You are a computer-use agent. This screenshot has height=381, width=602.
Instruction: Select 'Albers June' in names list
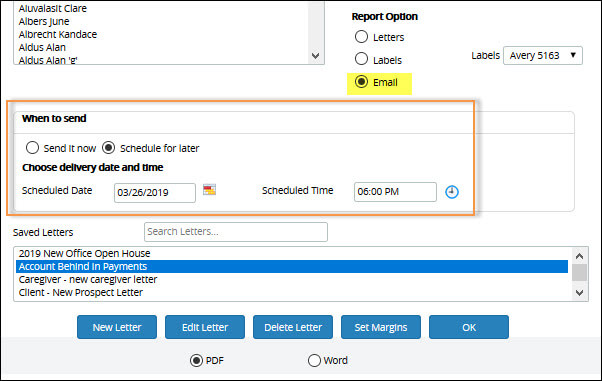pyautogui.click(x=44, y=22)
